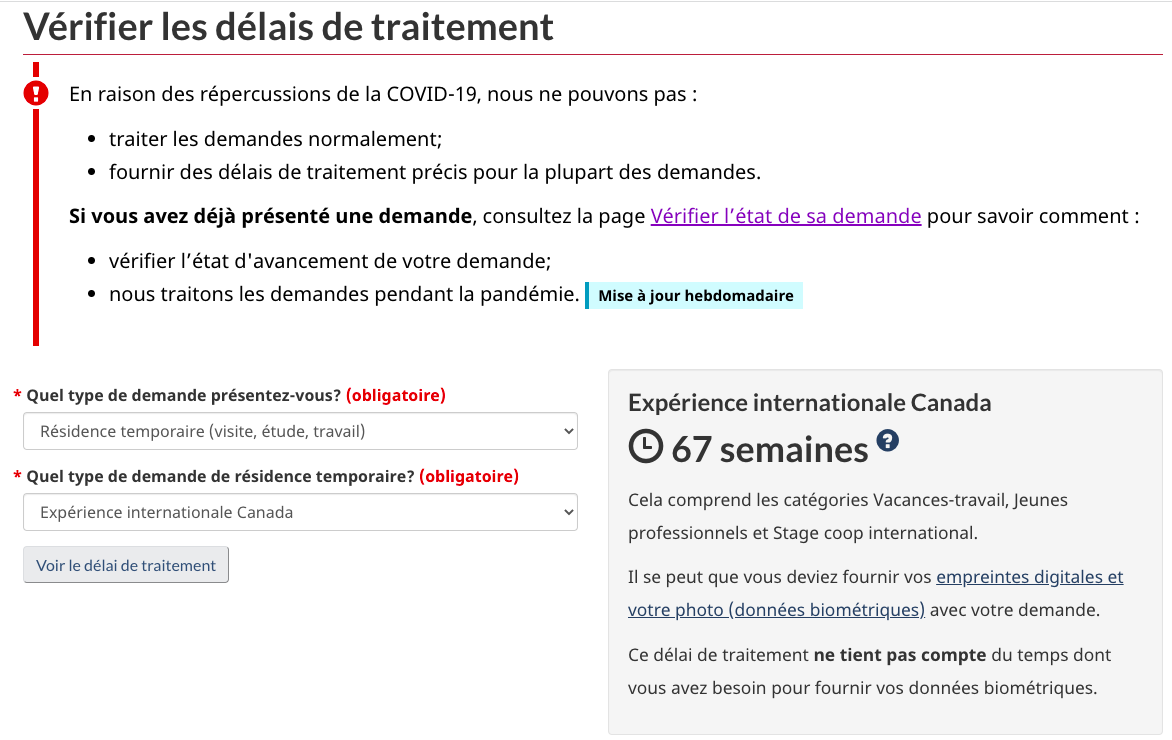Click the 'Mise à jour hebdomadaire' badge
The height and width of the screenshot is (740, 1172).
(x=695, y=295)
